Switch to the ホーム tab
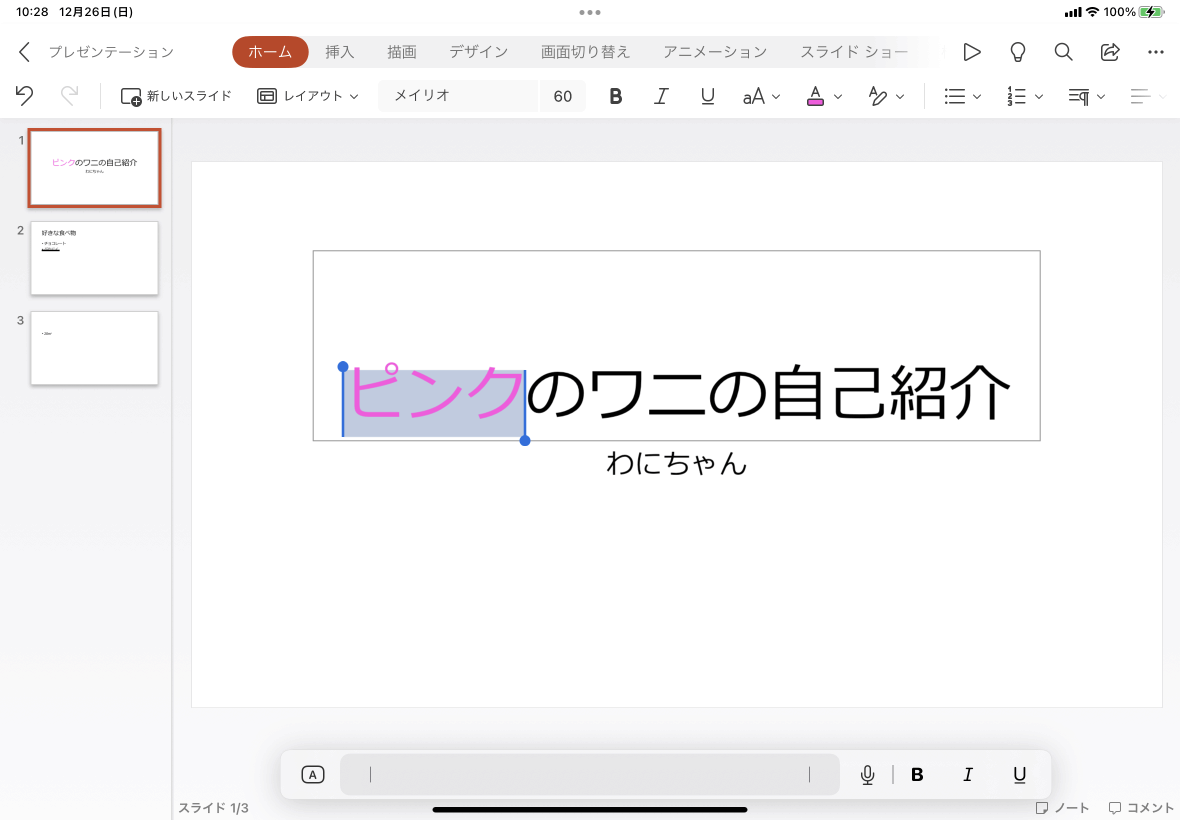This screenshot has height=820, width=1180. point(270,52)
